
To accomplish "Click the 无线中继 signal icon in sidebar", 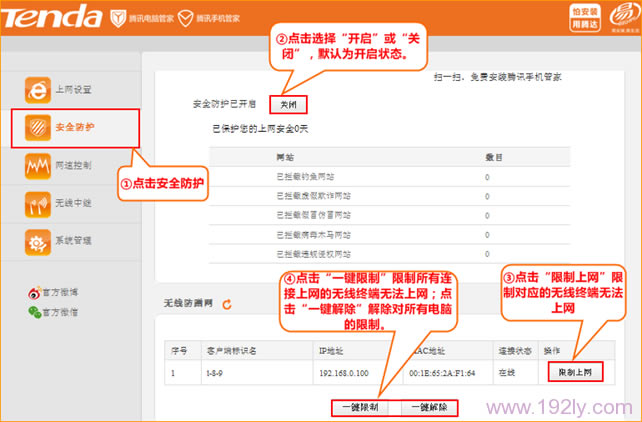I will coord(38,203).
